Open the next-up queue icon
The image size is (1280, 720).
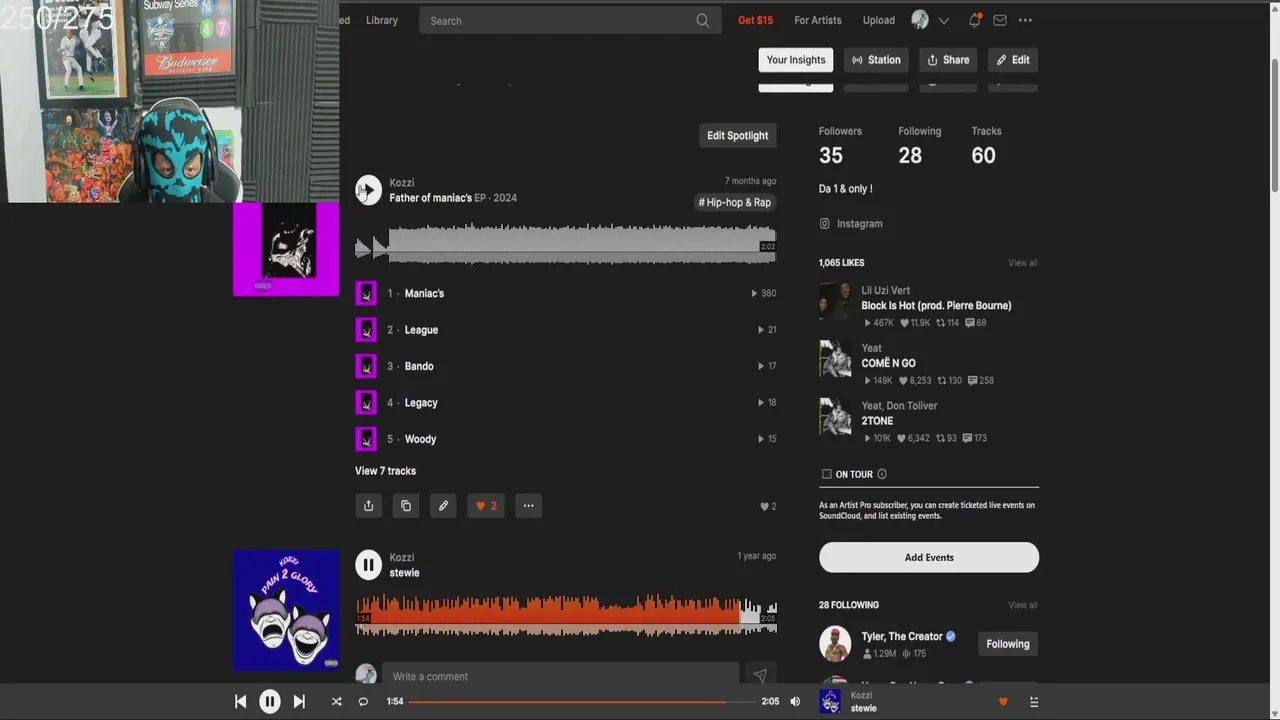coord(1034,702)
